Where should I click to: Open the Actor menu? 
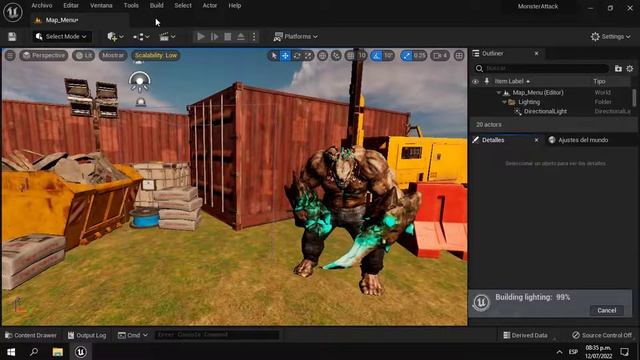[210, 6]
